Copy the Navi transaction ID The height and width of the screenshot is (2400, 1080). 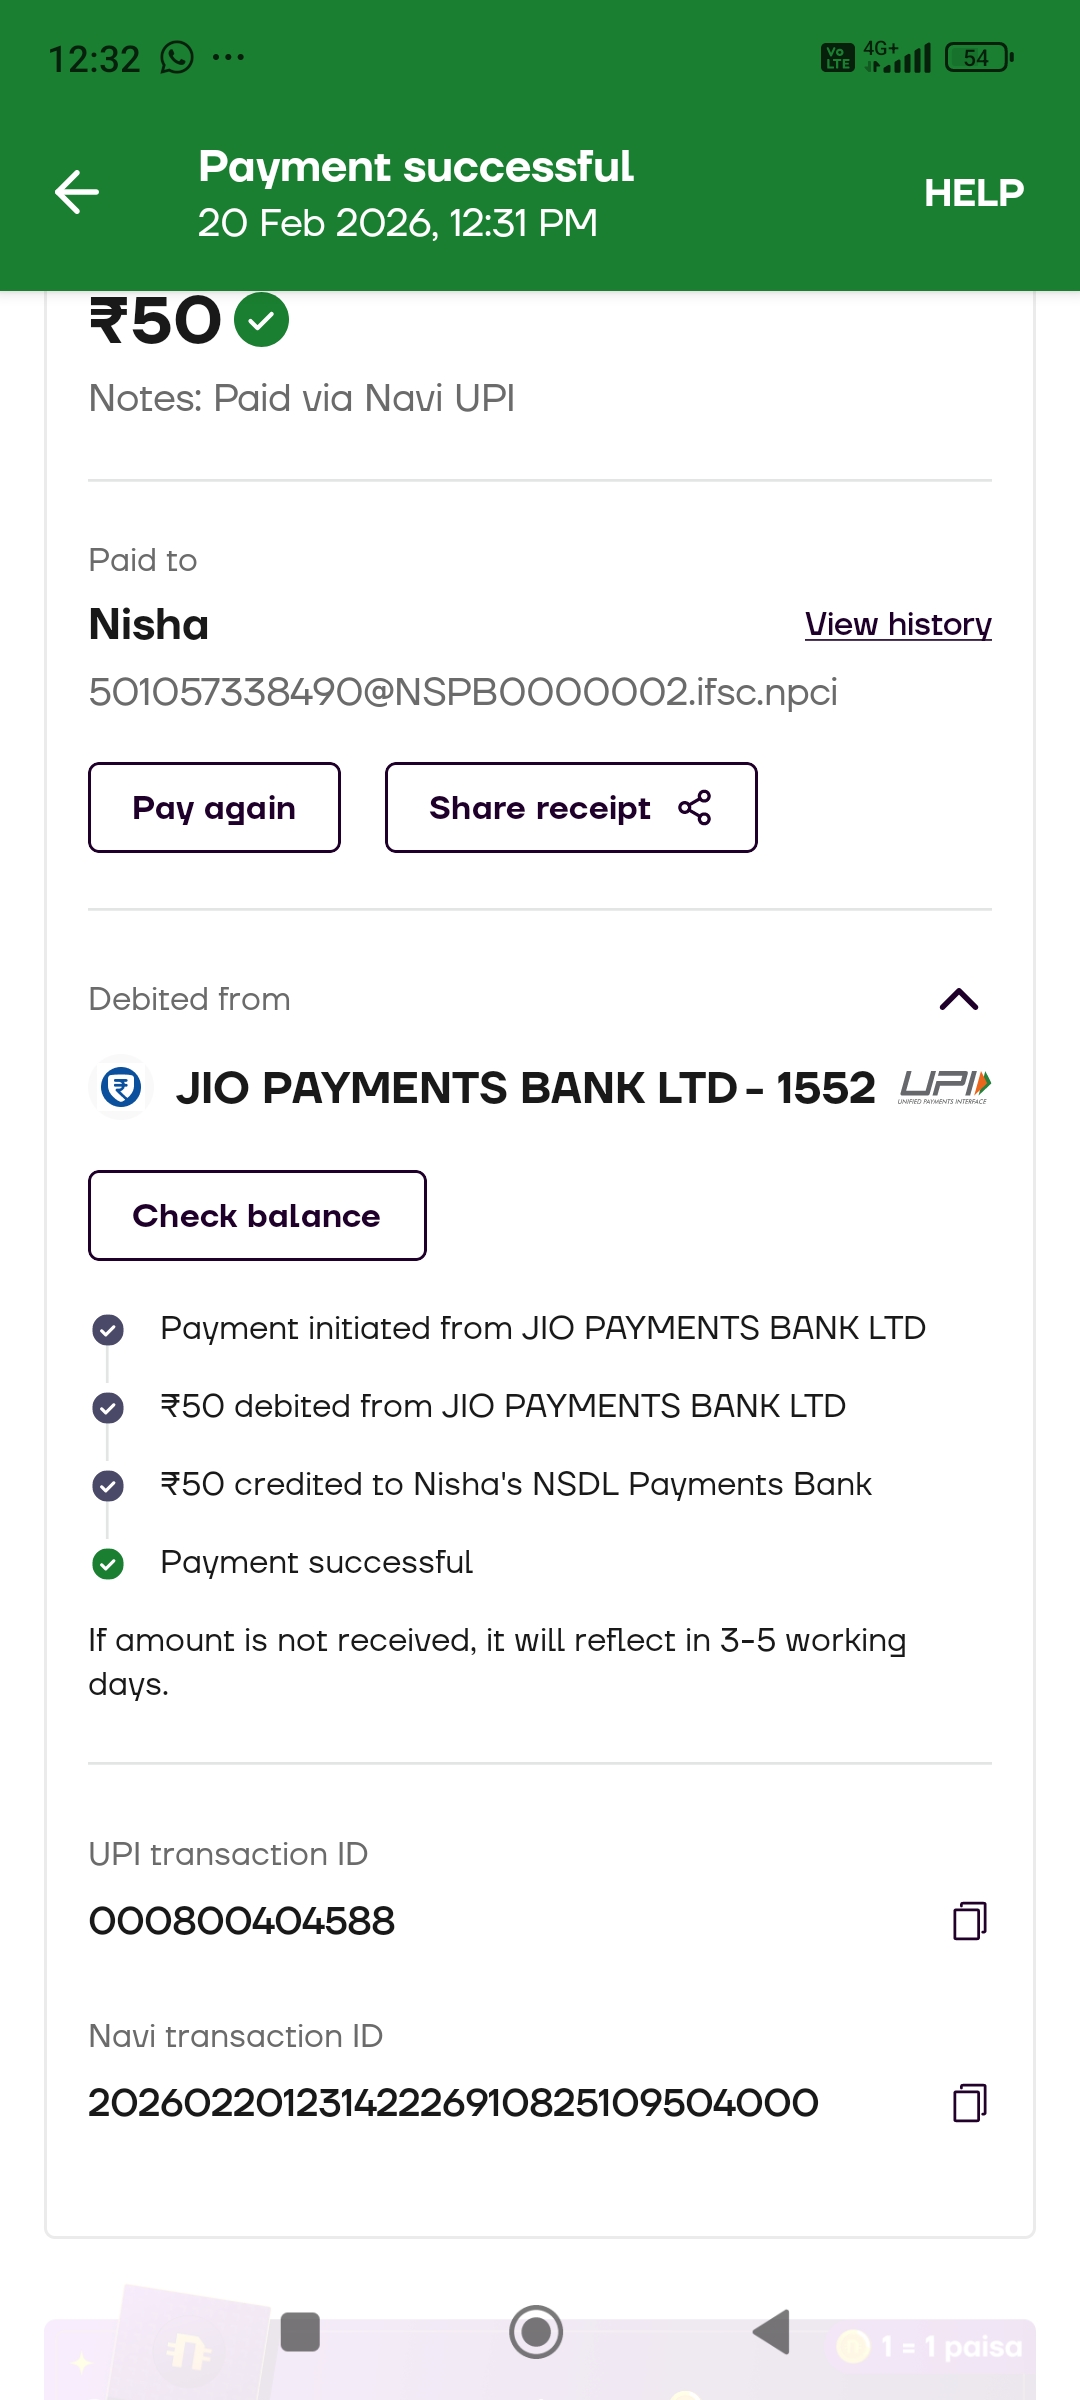coord(969,2103)
